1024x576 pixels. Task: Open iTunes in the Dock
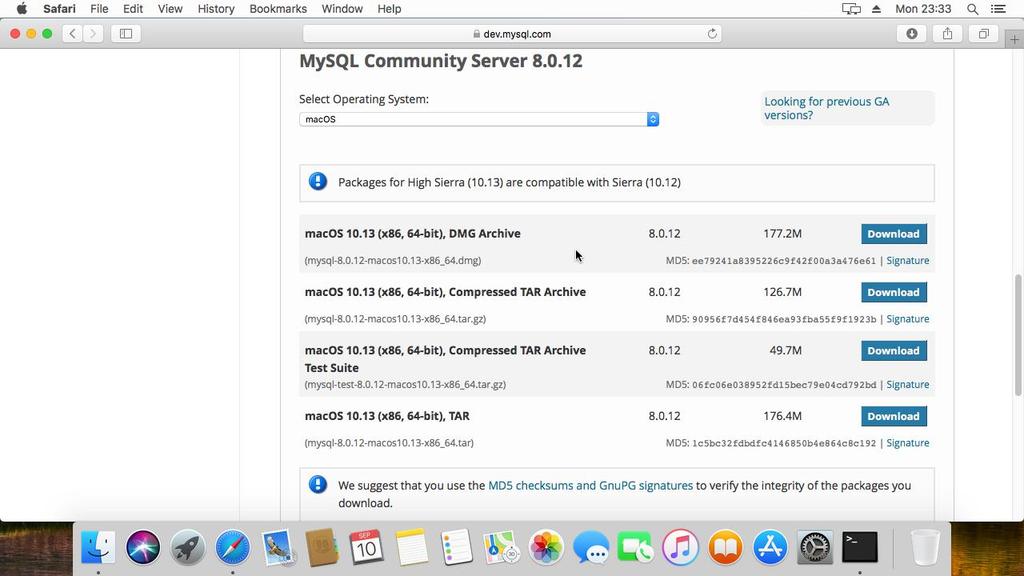680,547
